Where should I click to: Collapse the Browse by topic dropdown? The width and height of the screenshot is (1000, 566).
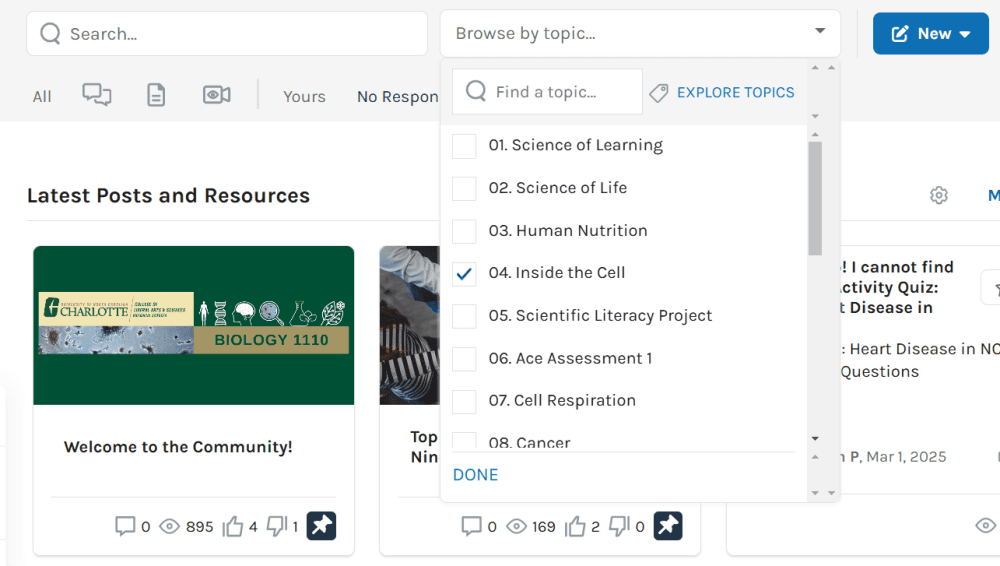pyautogui.click(x=820, y=32)
